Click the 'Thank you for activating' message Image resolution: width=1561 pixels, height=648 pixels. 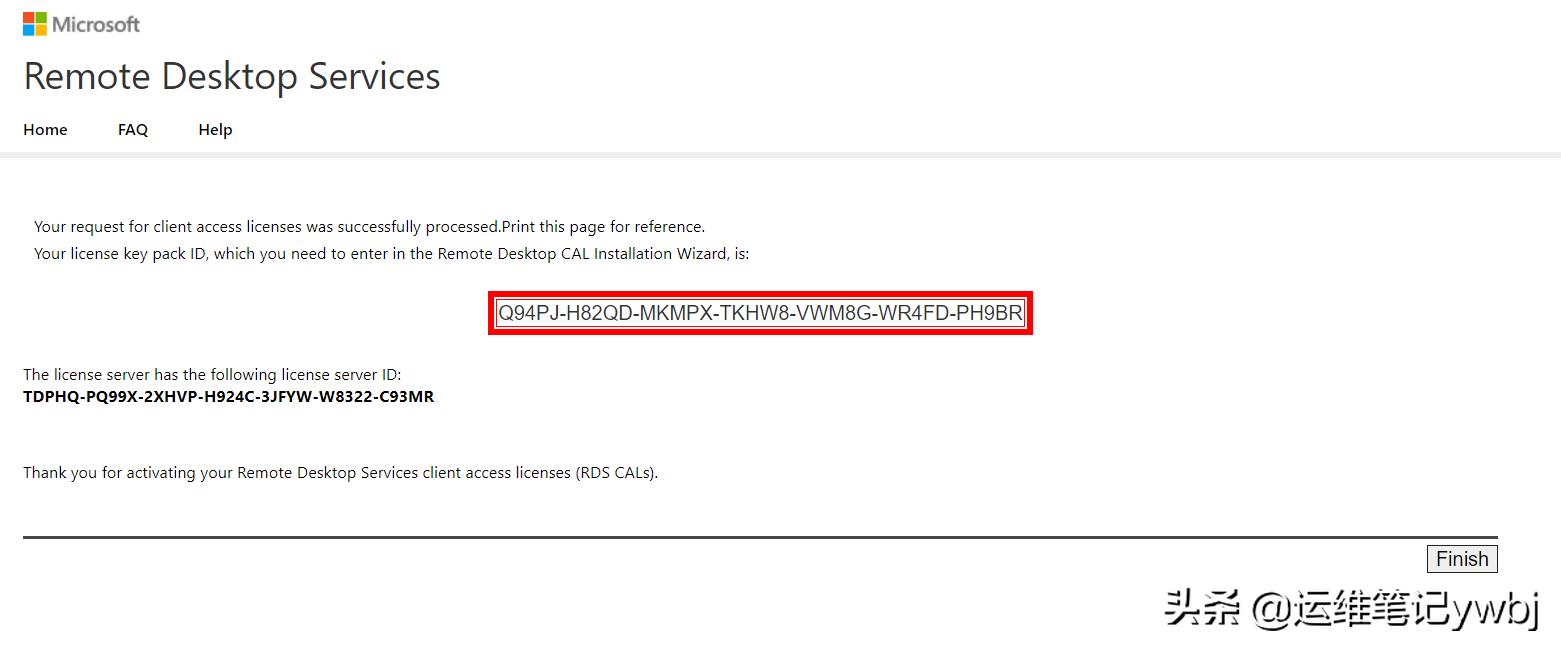coord(341,472)
